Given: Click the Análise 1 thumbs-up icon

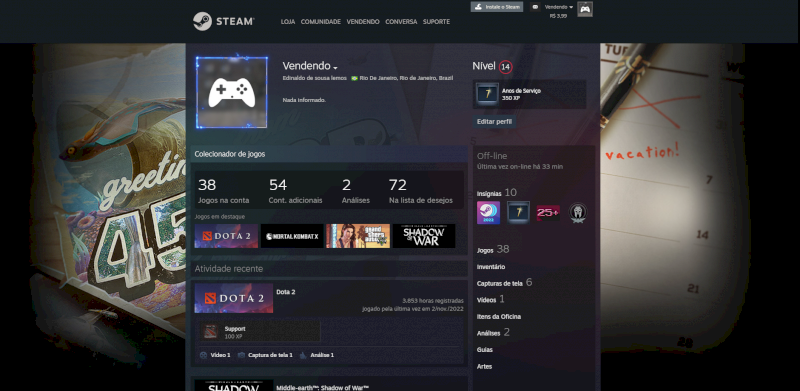Looking at the screenshot, I should click(303, 355).
